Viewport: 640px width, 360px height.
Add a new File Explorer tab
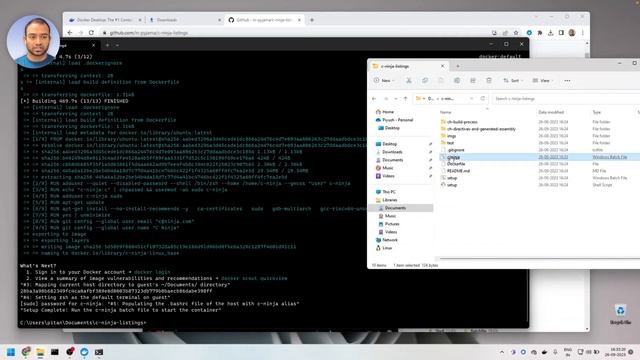click(x=458, y=66)
